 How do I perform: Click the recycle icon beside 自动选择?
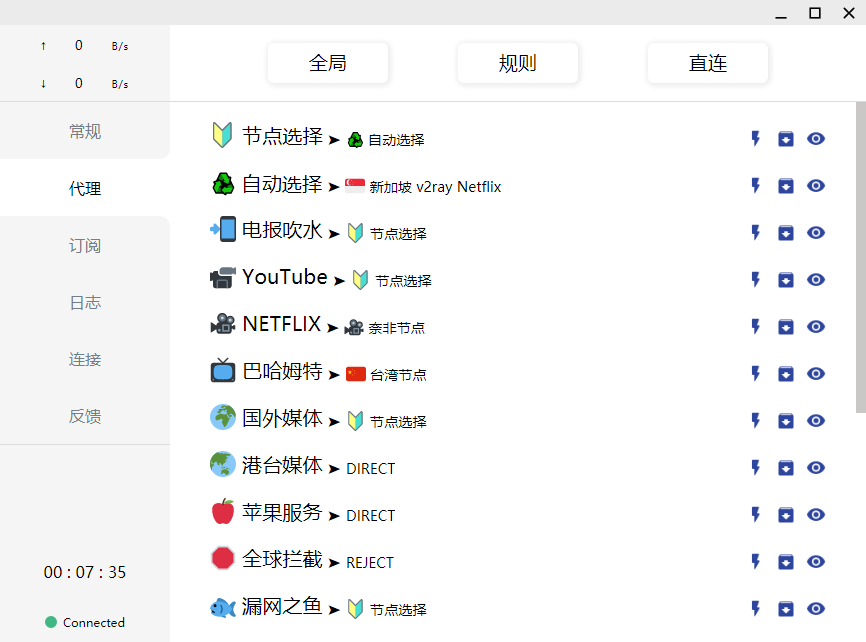click(223, 183)
